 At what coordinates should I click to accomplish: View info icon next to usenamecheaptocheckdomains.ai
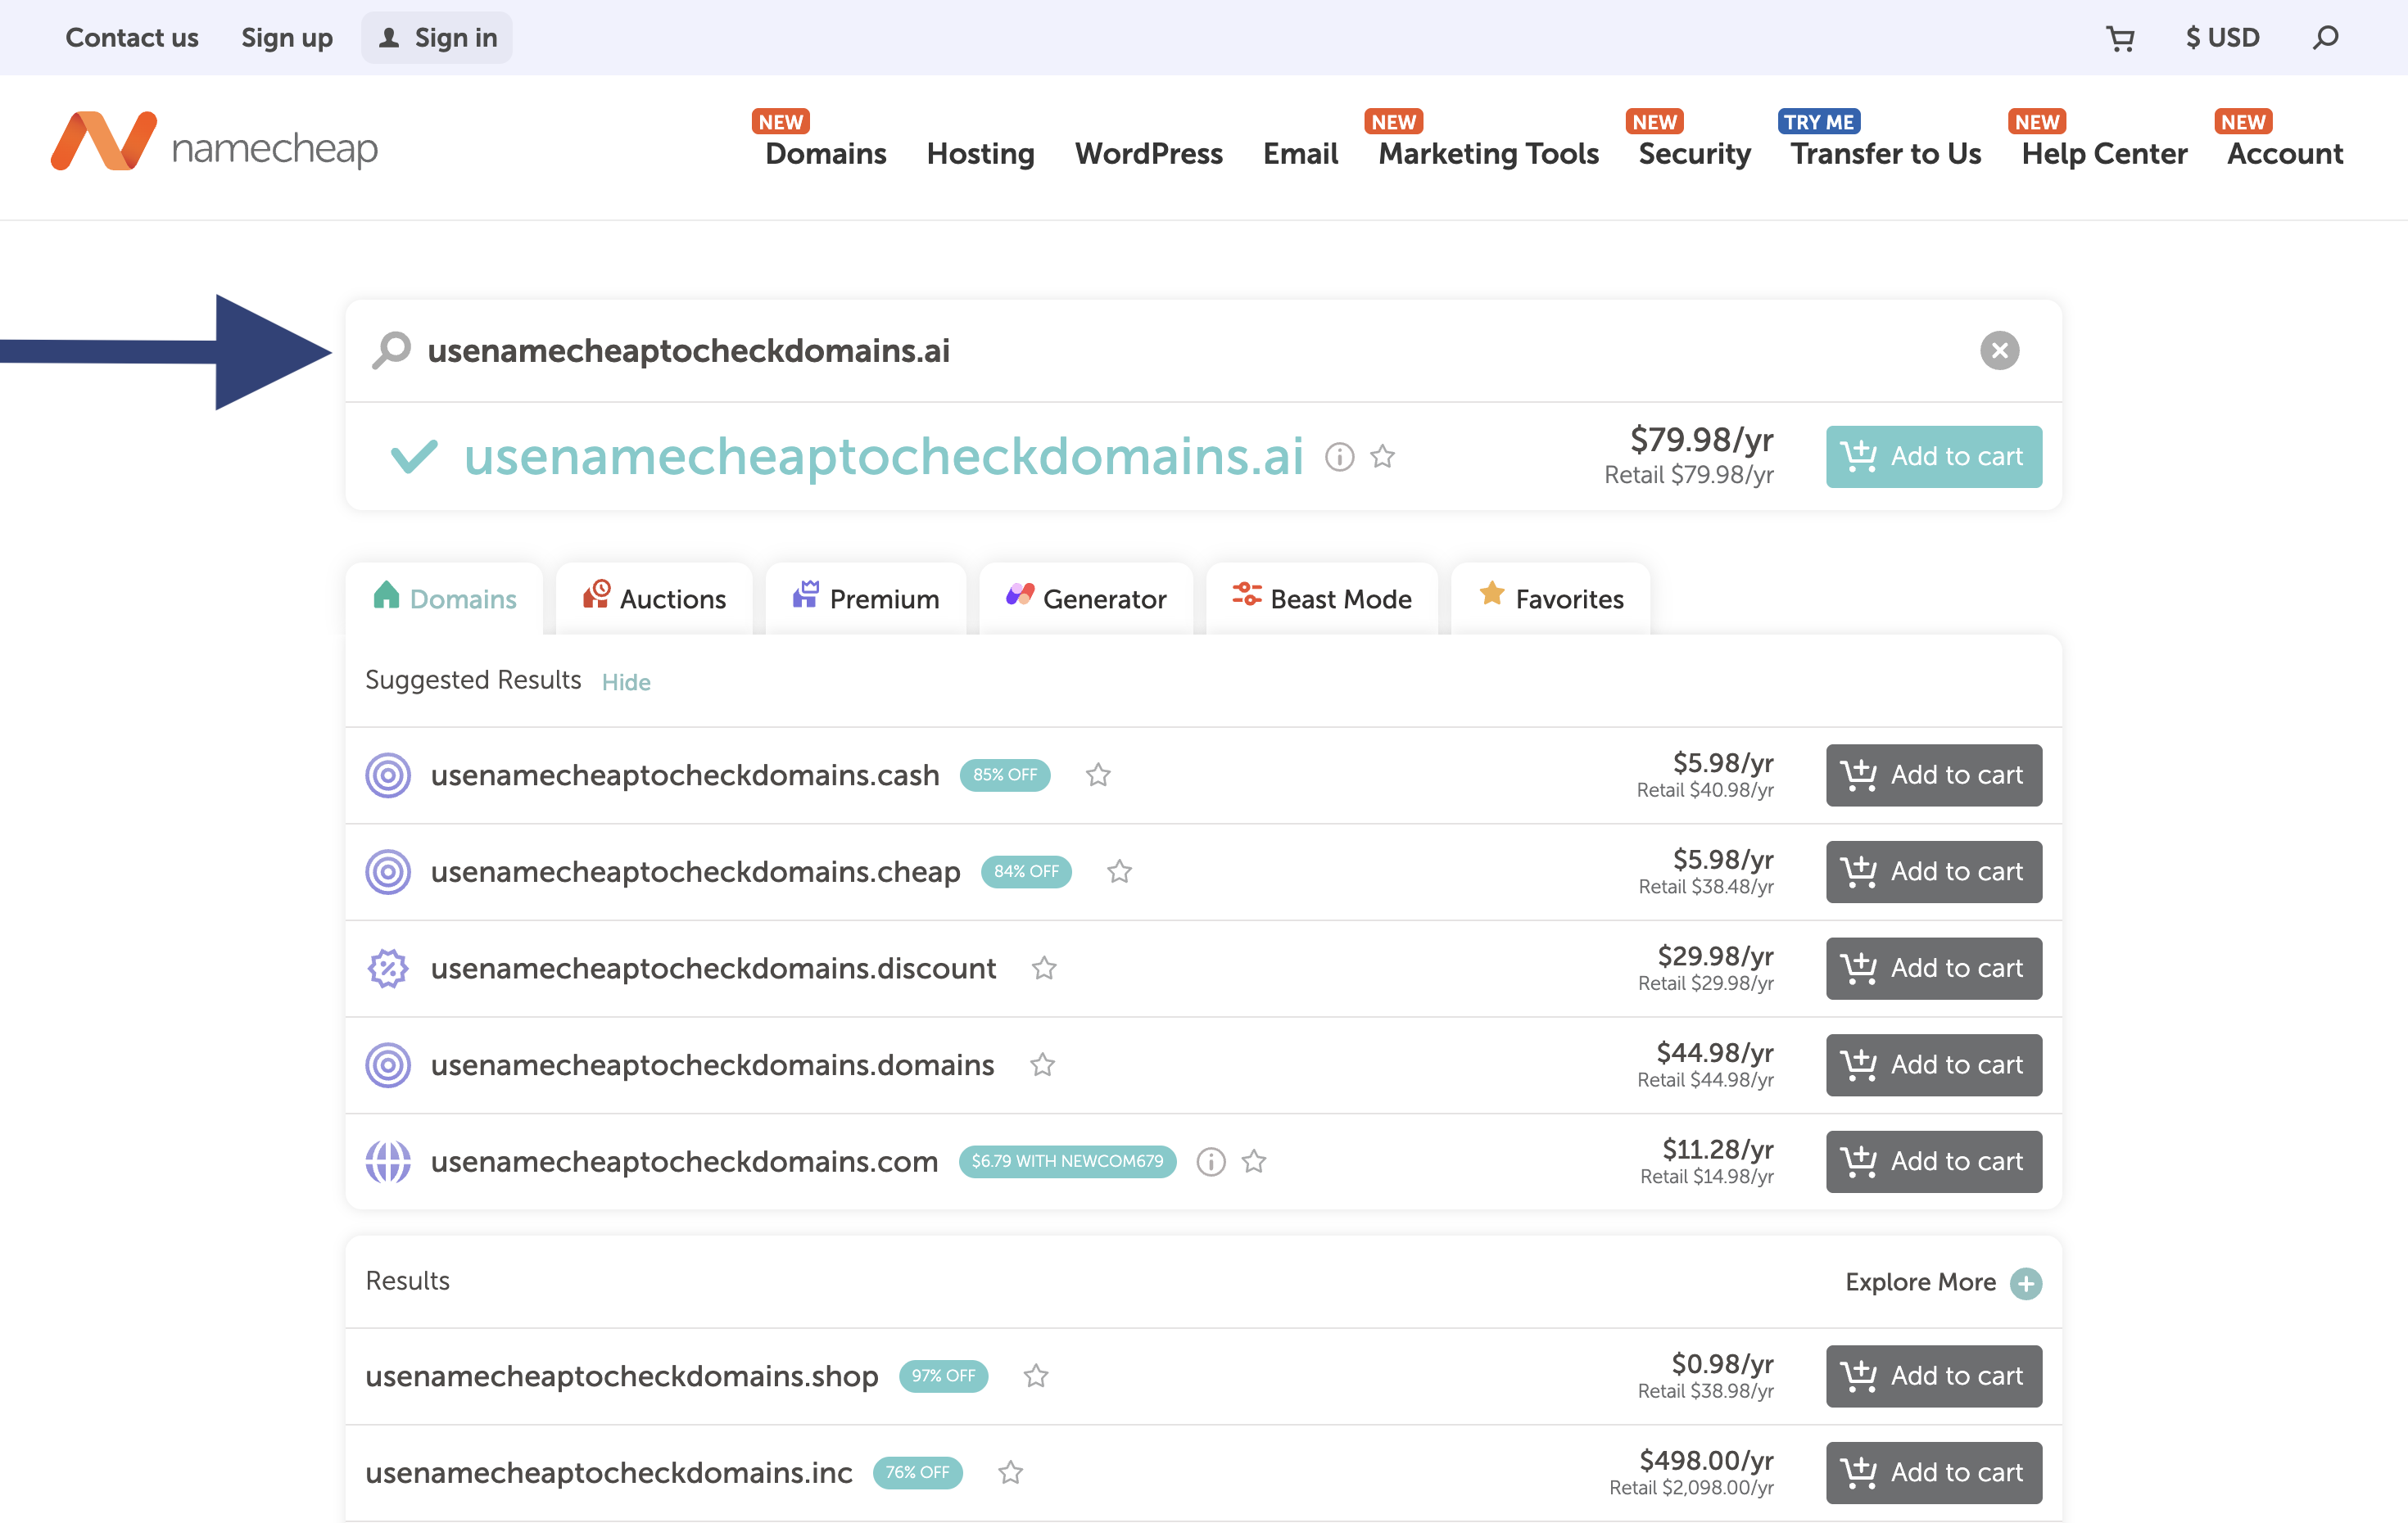(1339, 456)
